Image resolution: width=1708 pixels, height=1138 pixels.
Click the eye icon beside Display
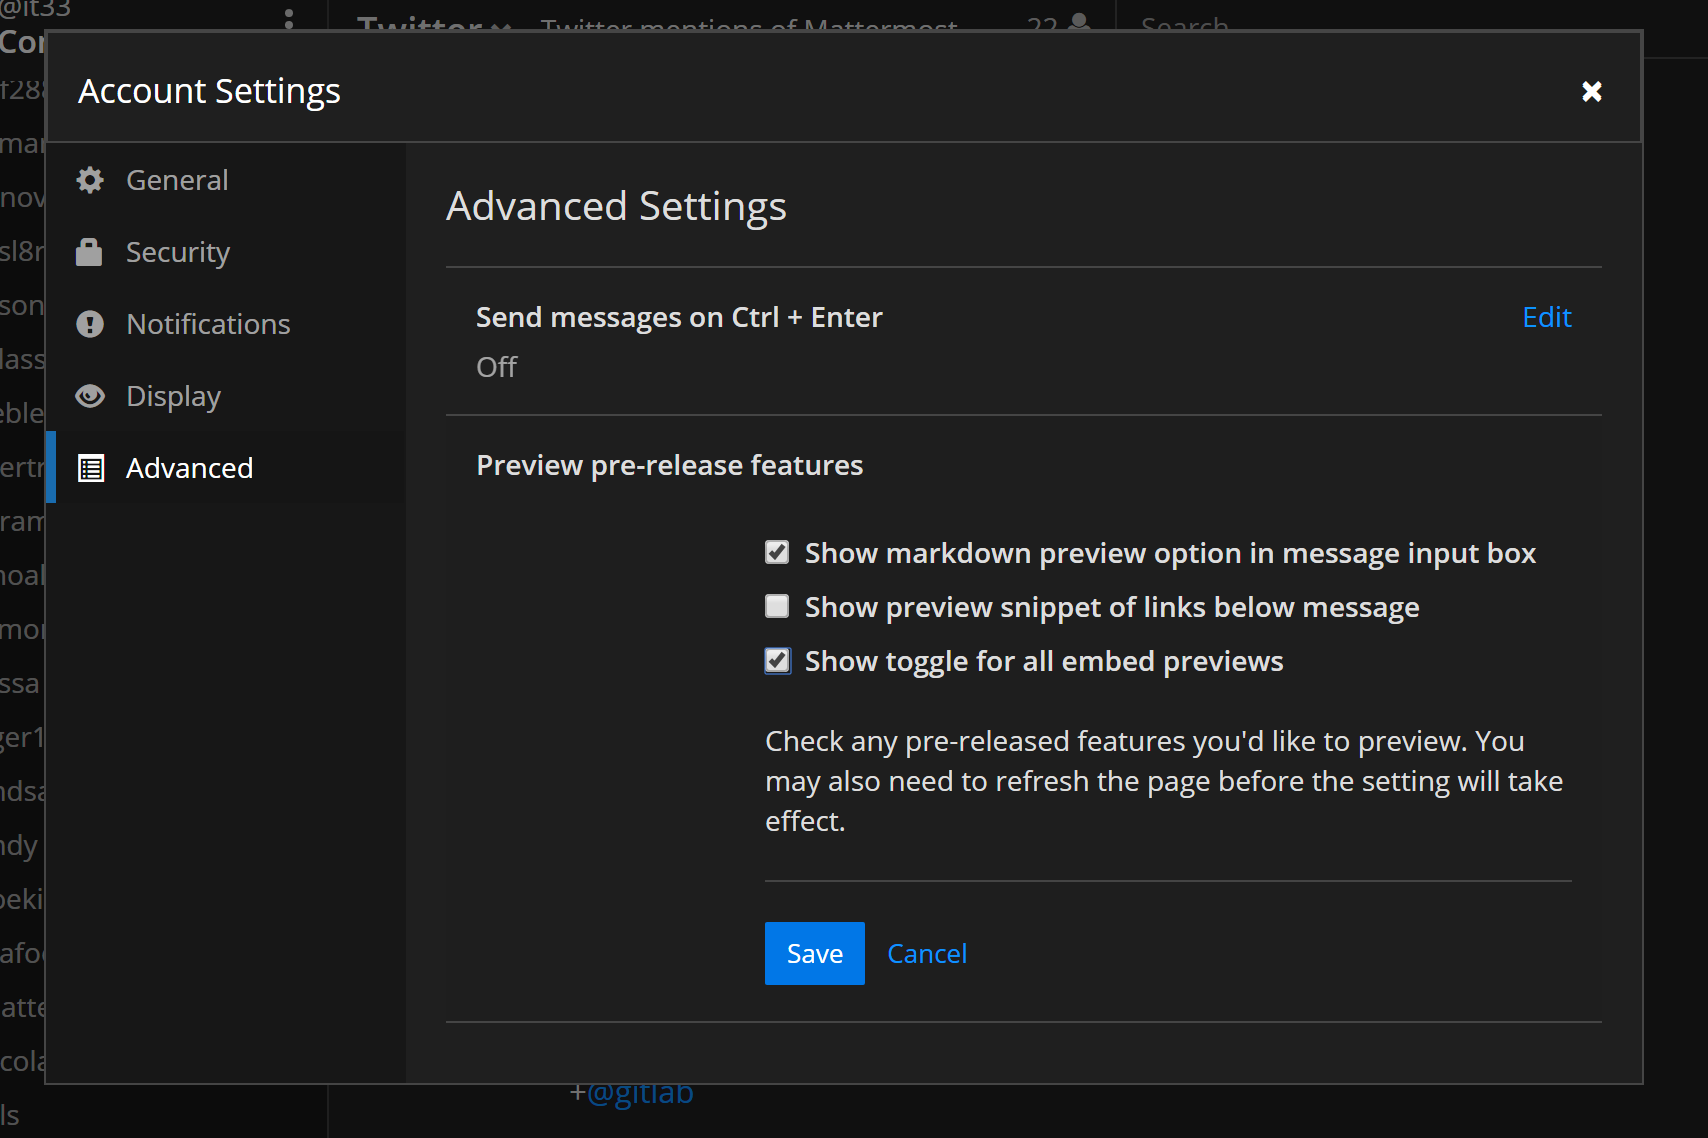pyautogui.click(x=90, y=396)
